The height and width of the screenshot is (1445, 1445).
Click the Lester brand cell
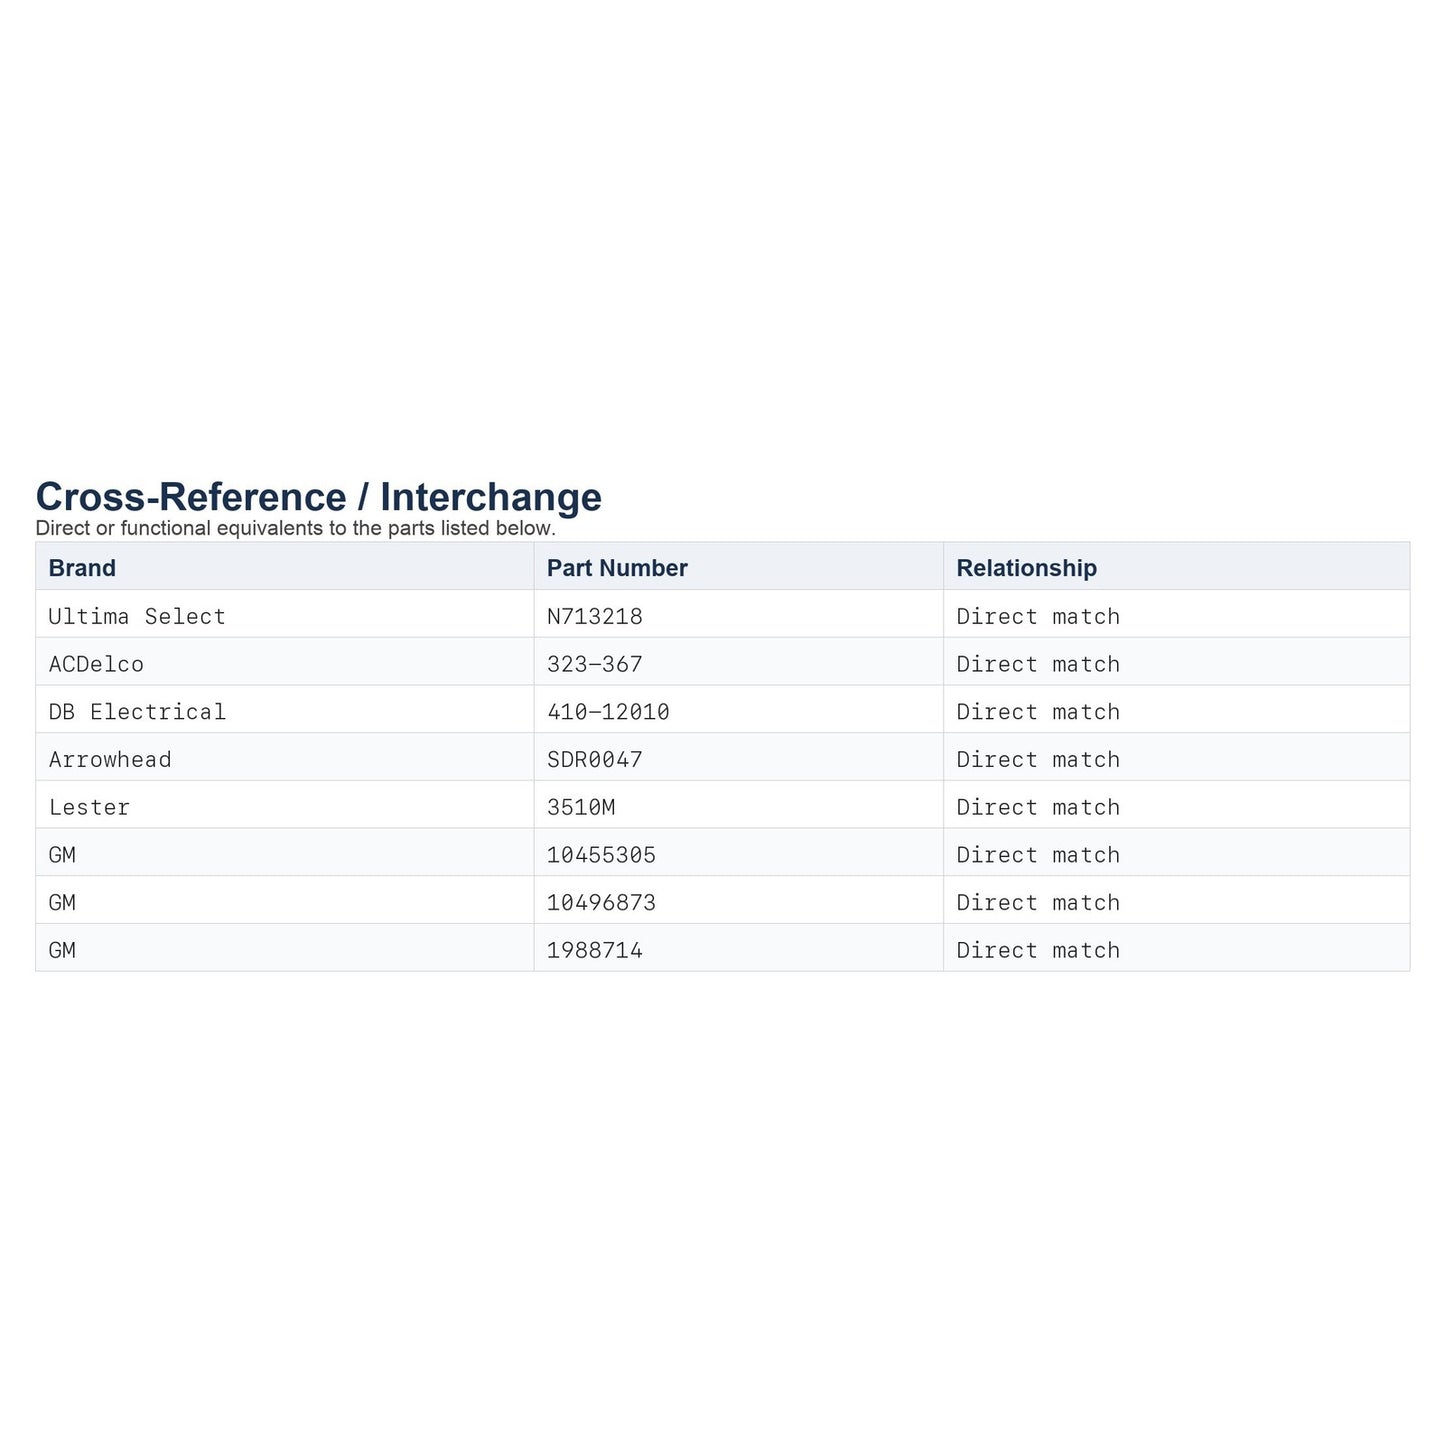(x=89, y=808)
